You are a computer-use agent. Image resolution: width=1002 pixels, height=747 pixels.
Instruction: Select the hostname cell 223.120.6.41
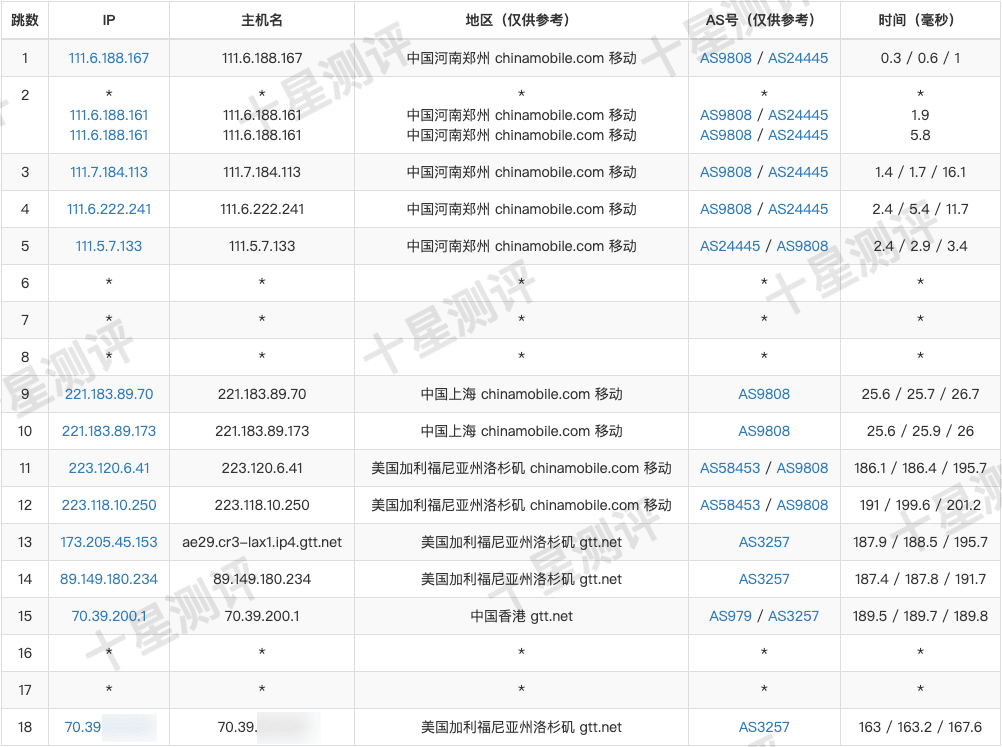tap(262, 468)
